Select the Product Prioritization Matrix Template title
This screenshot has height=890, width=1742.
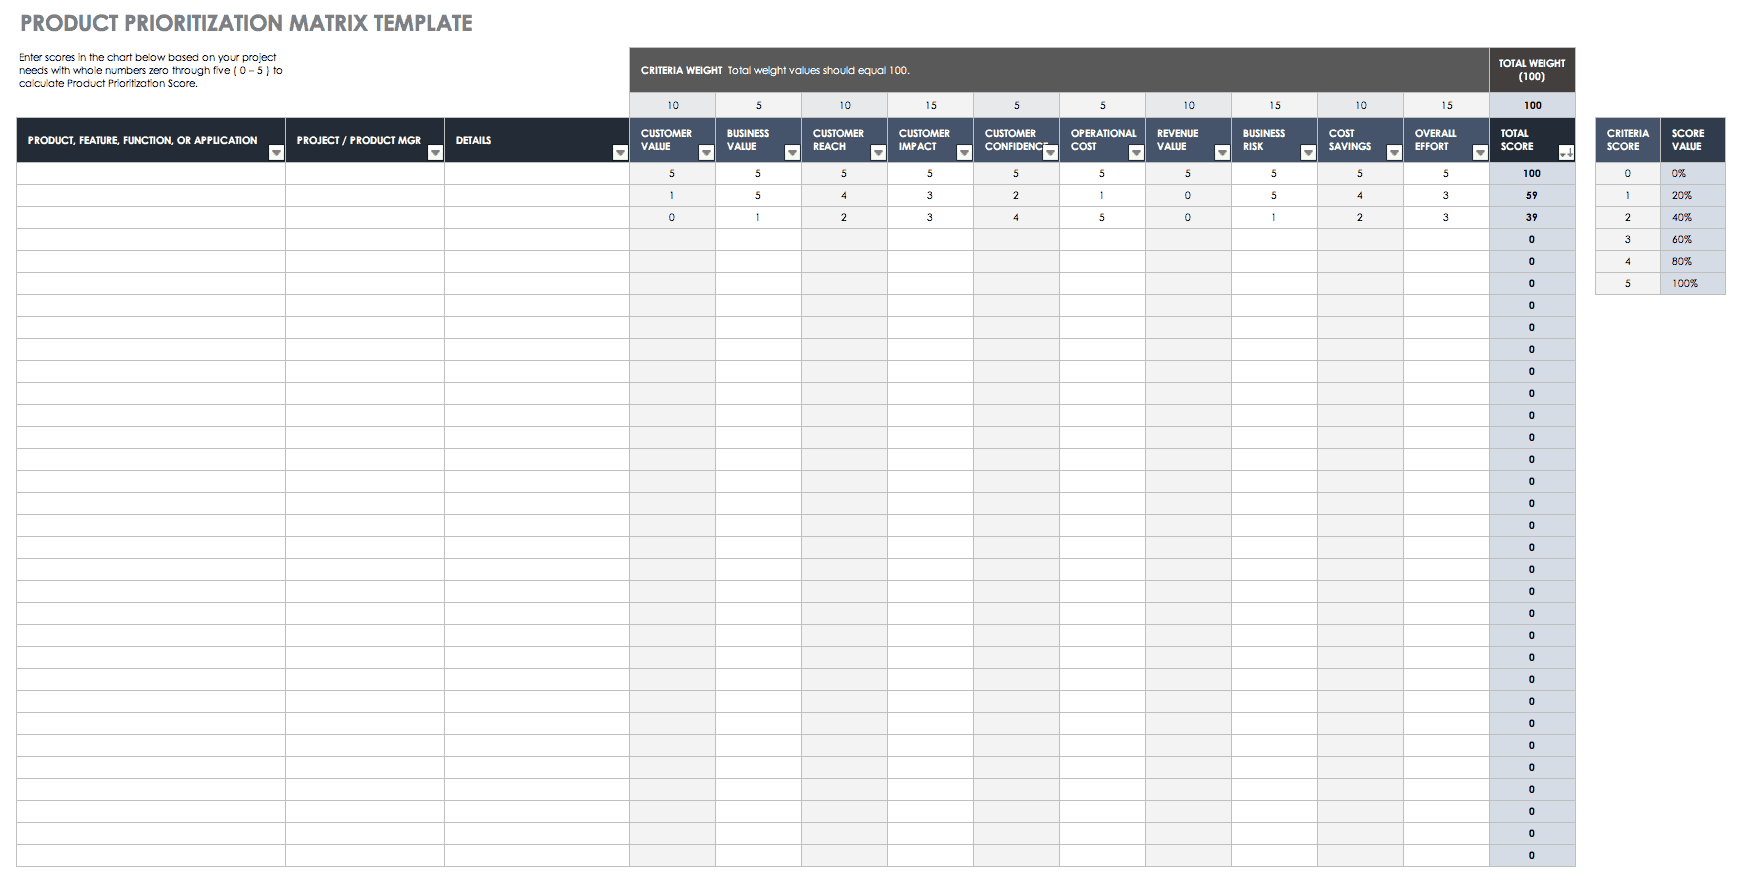(246, 23)
